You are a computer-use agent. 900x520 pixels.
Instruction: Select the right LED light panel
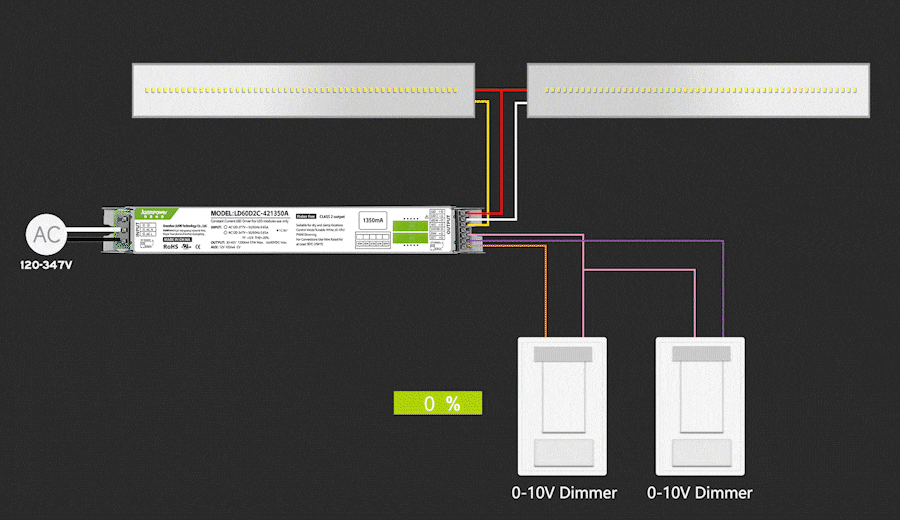click(x=698, y=90)
